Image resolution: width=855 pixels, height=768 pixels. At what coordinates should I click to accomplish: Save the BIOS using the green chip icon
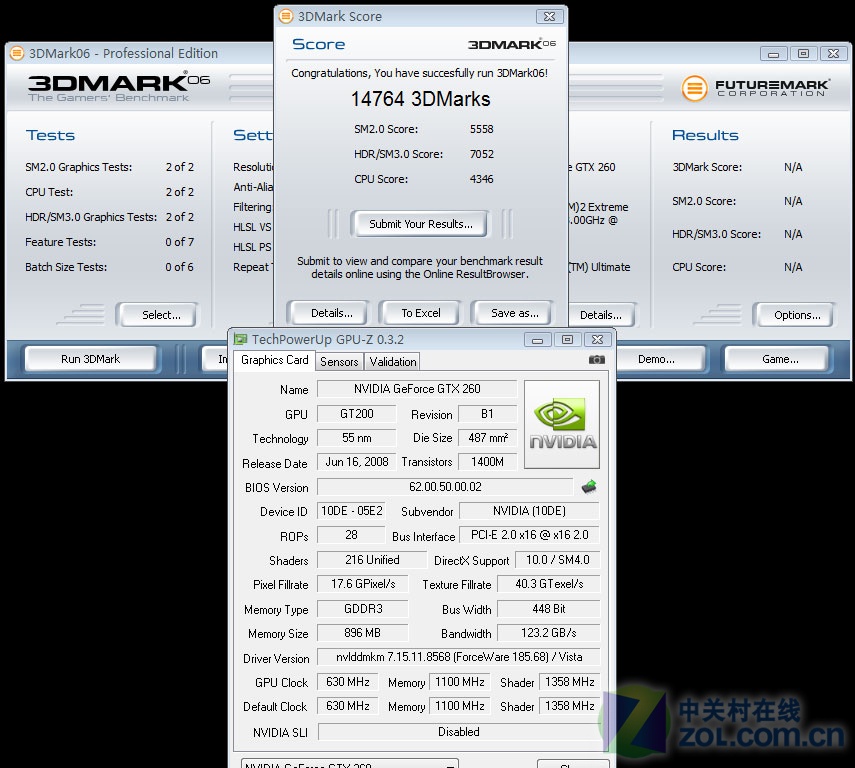(x=588, y=487)
